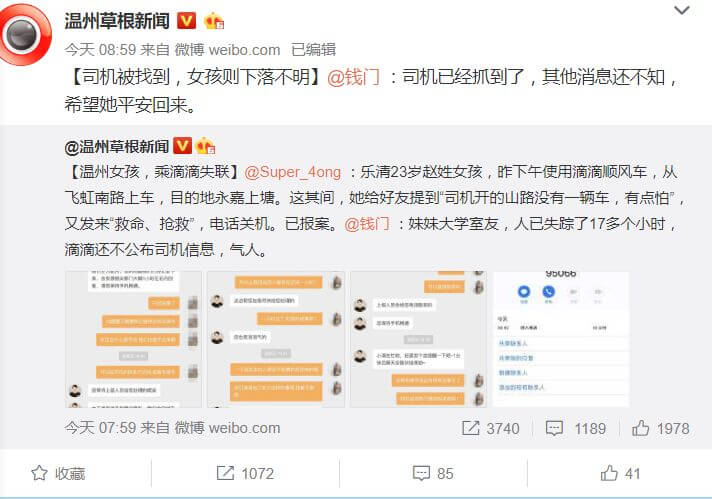Like this post with 41 likes
712x499 pixels.
click(620, 474)
